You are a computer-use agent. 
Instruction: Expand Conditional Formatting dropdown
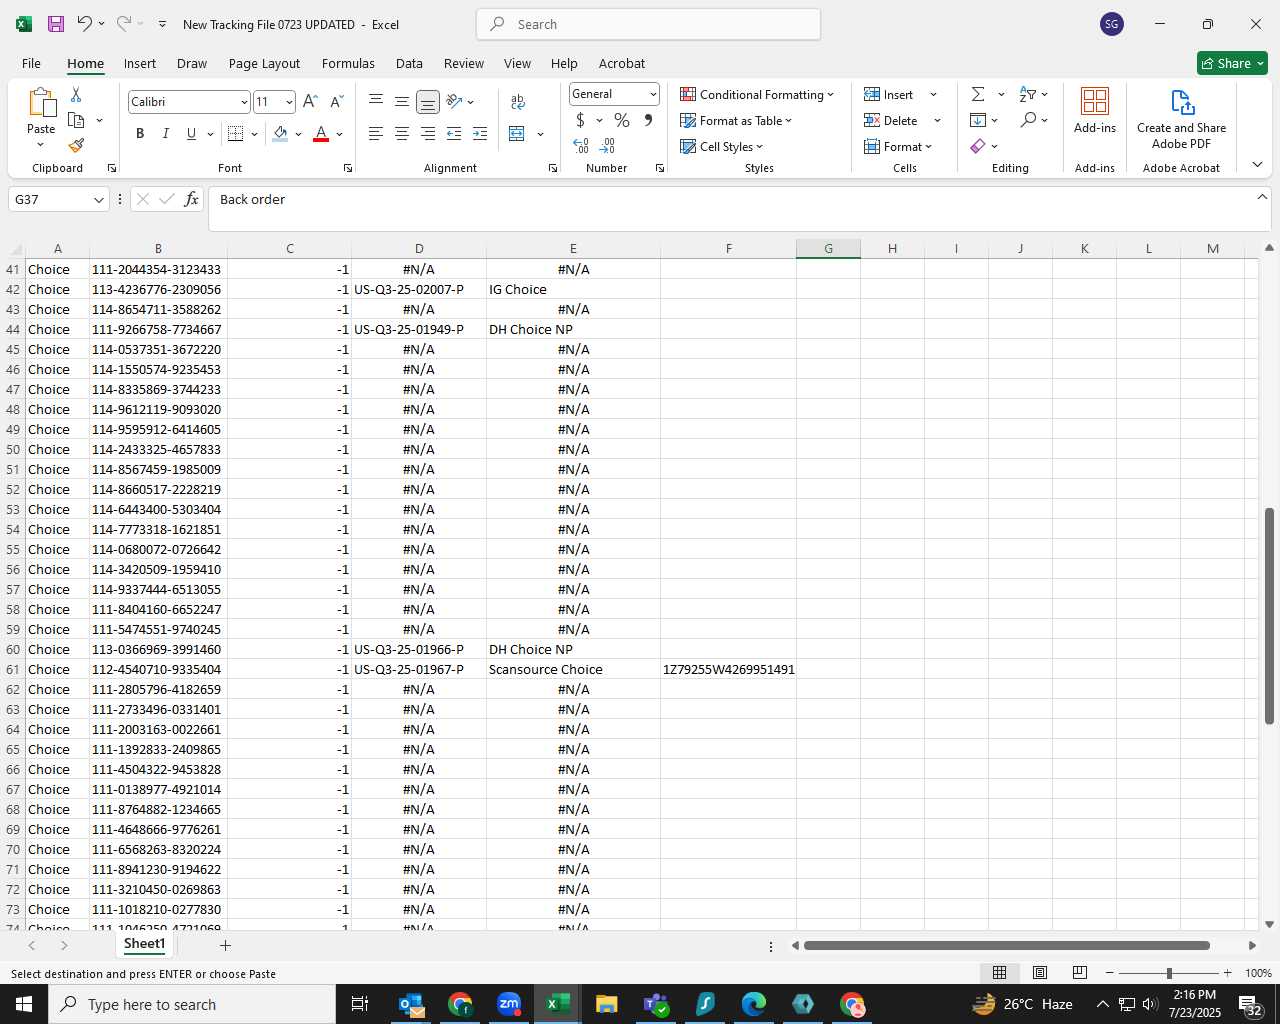pyautogui.click(x=830, y=95)
